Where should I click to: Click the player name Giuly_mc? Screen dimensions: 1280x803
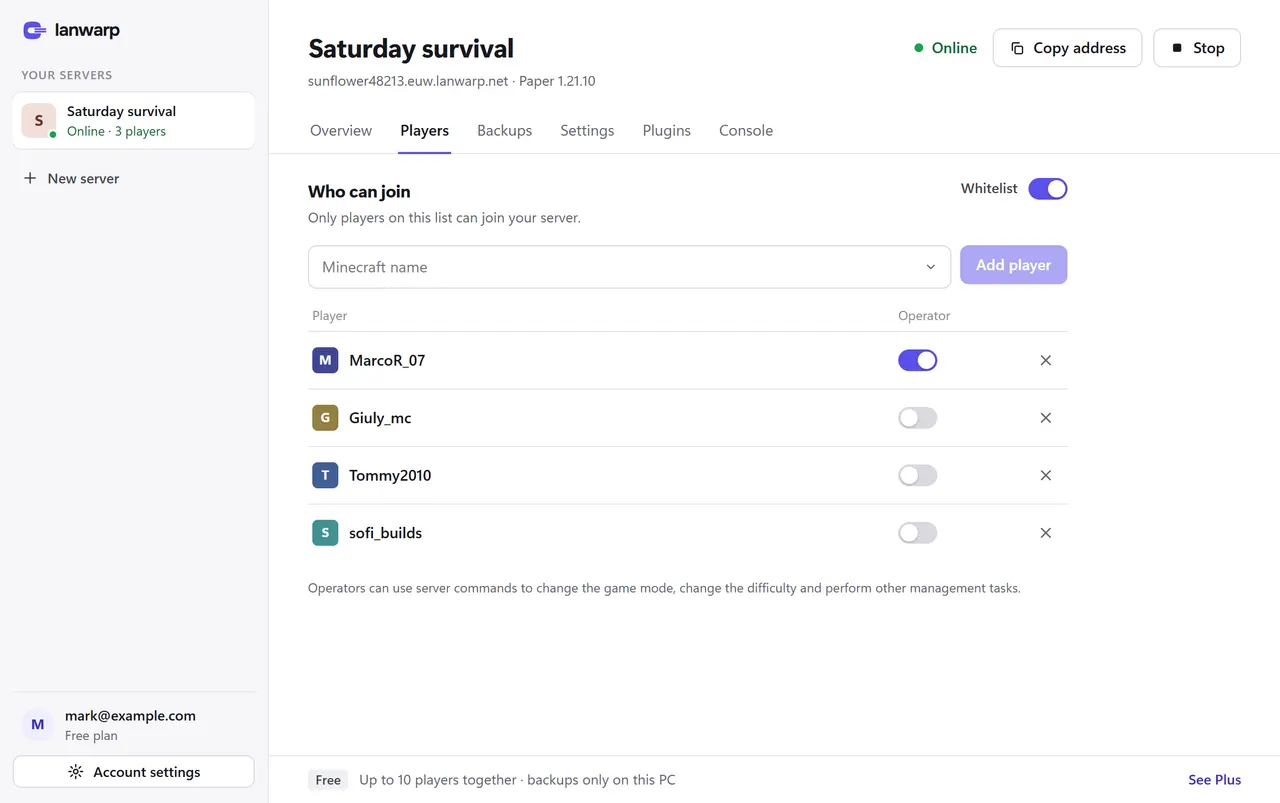[x=380, y=418]
